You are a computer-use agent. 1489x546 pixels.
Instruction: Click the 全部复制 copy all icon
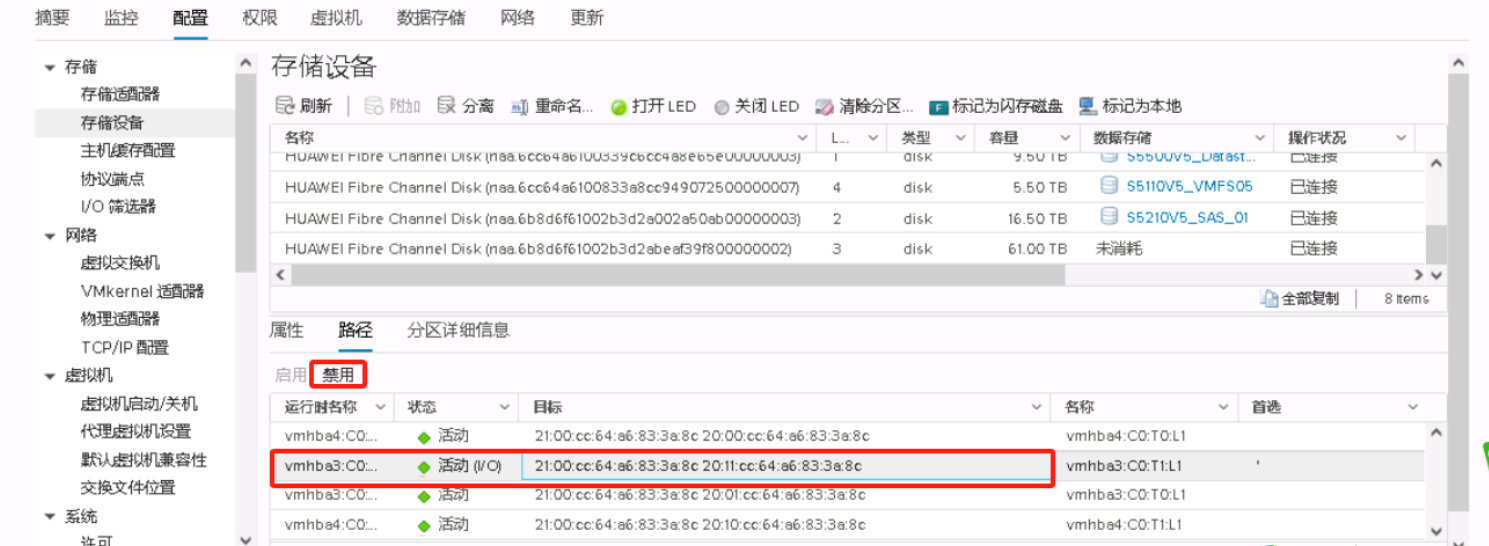coord(1270,298)
